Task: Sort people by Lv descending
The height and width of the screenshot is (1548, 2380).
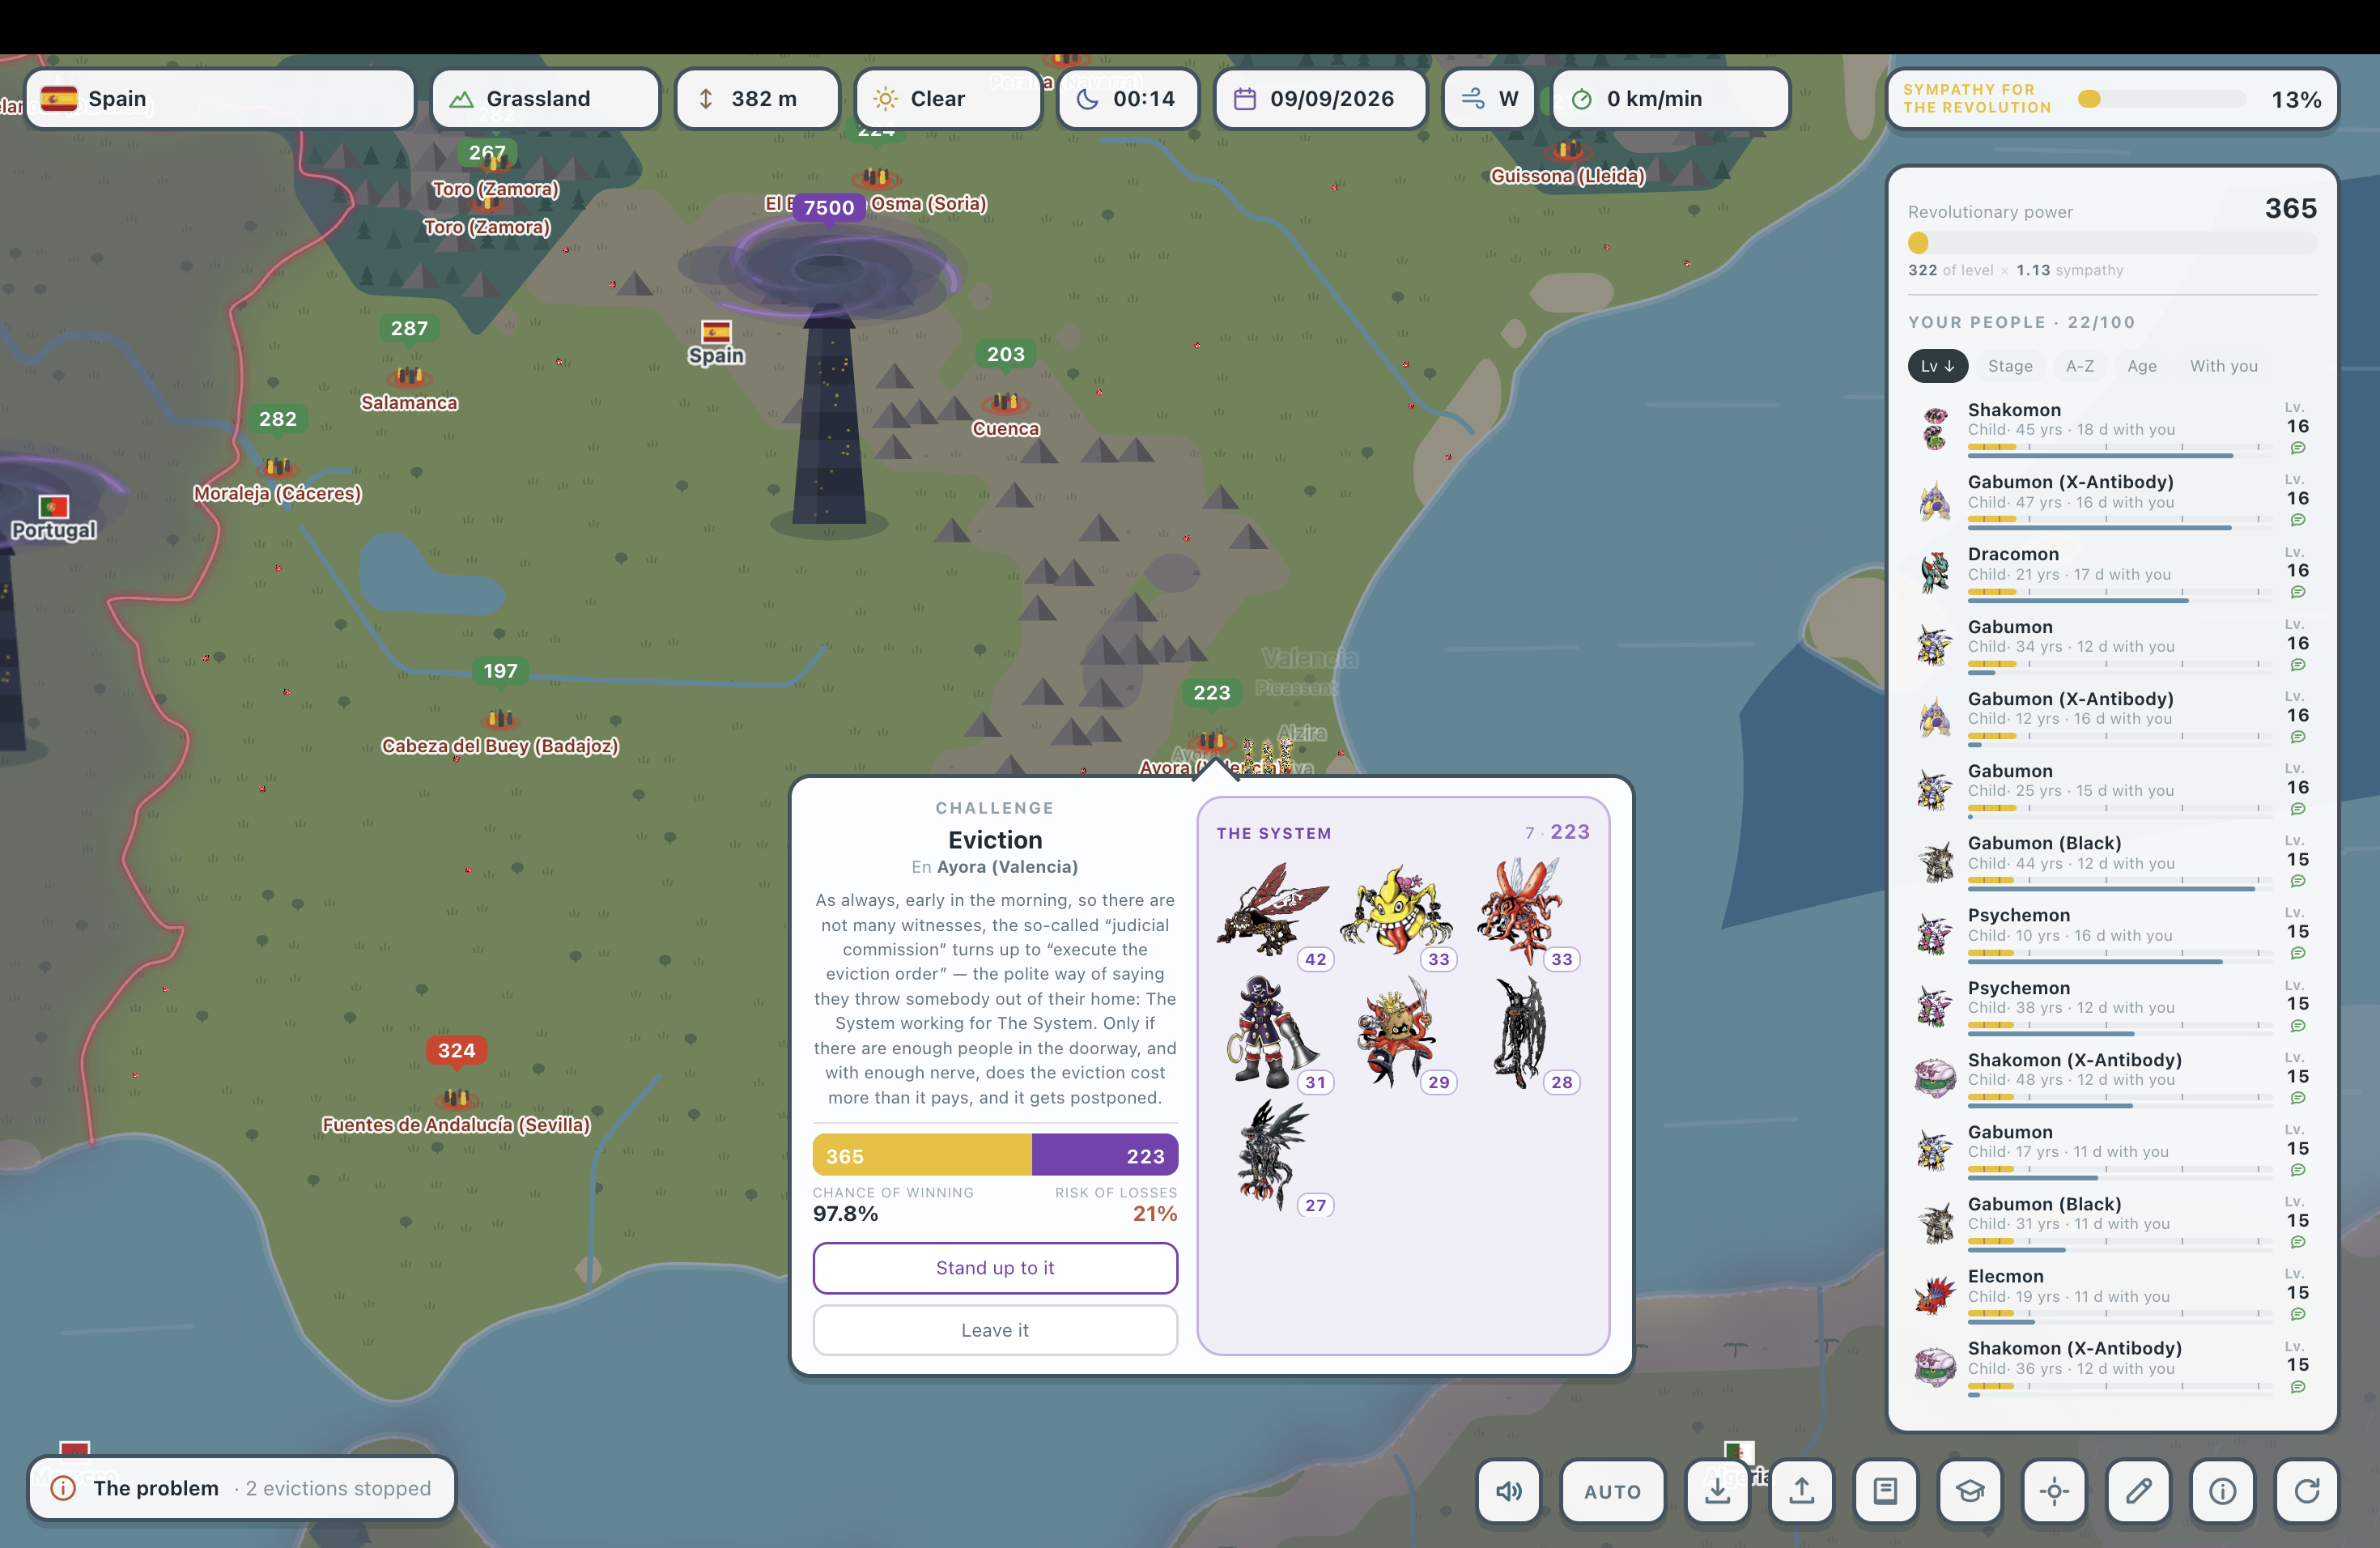Action: (x=1937, y=366)
